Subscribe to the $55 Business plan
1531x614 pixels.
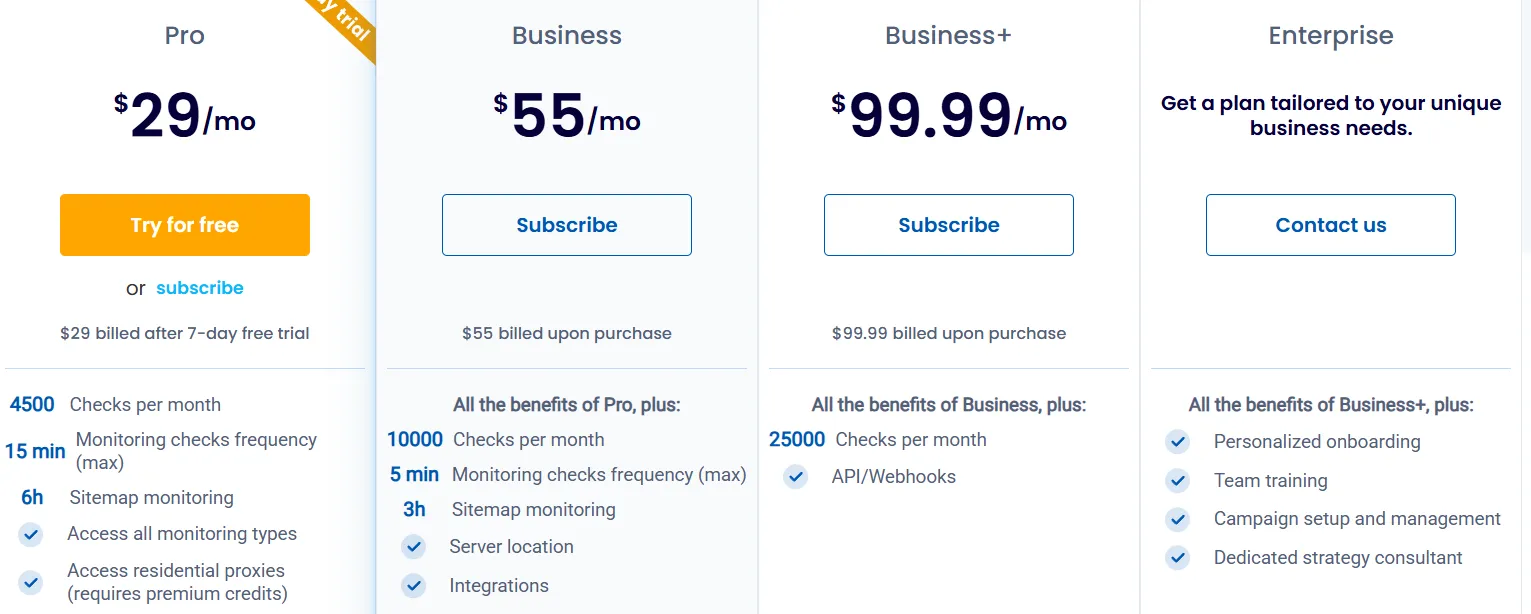click(567, 225)
